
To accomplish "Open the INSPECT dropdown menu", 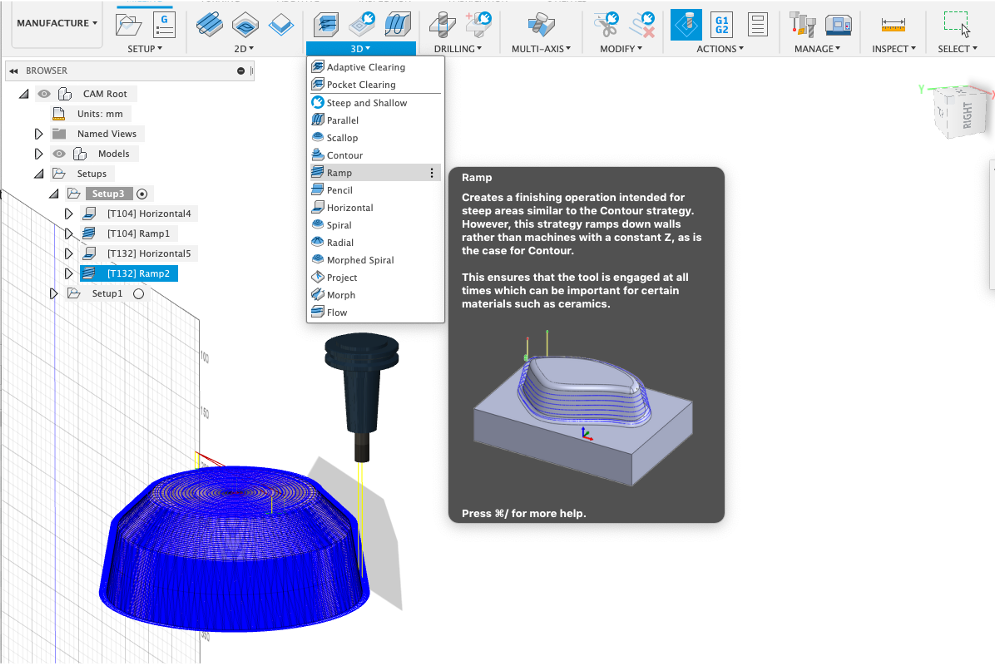I will point(894,48).
